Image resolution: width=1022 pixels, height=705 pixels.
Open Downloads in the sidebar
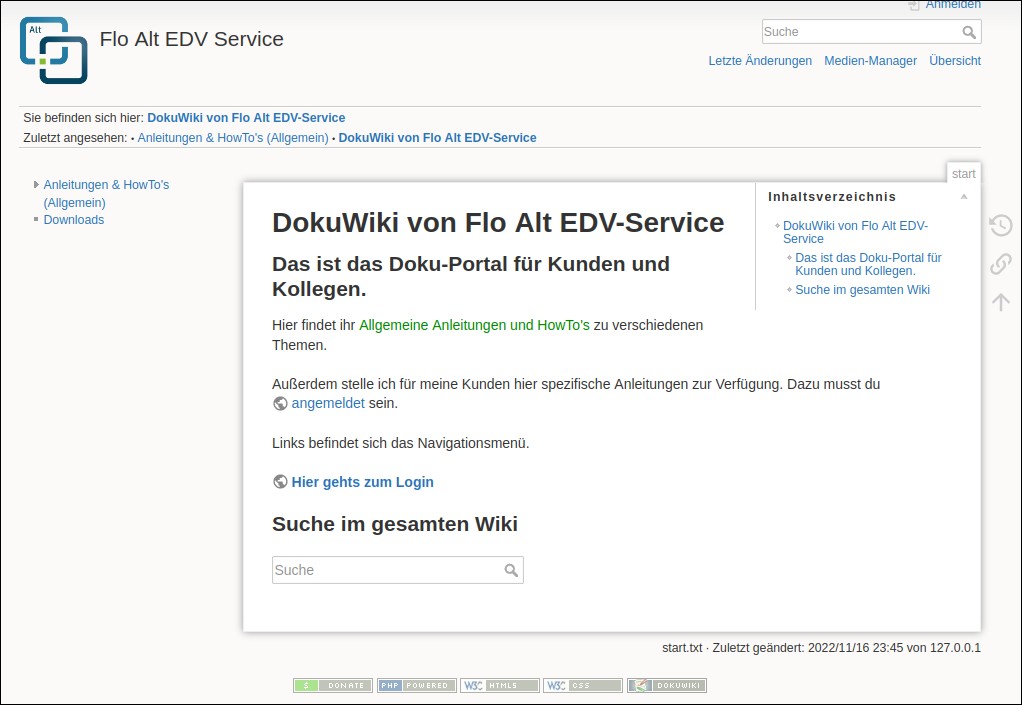coord(74,220)
